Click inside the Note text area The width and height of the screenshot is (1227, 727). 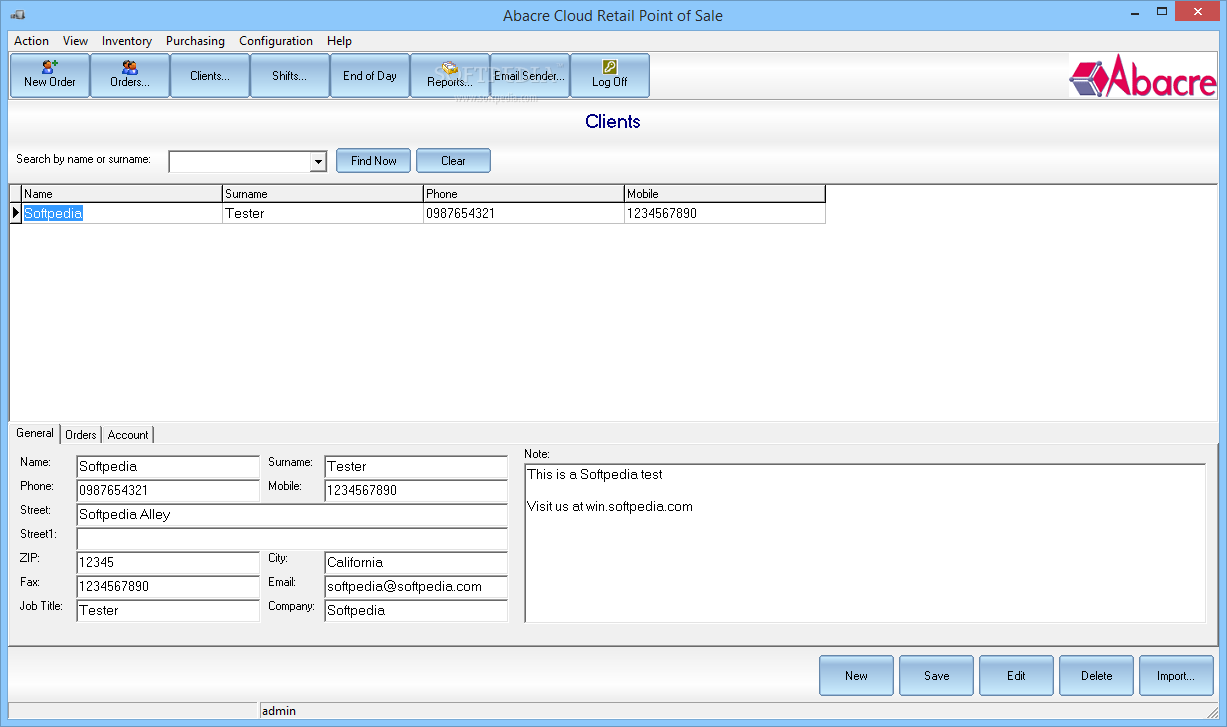(865, 543)
